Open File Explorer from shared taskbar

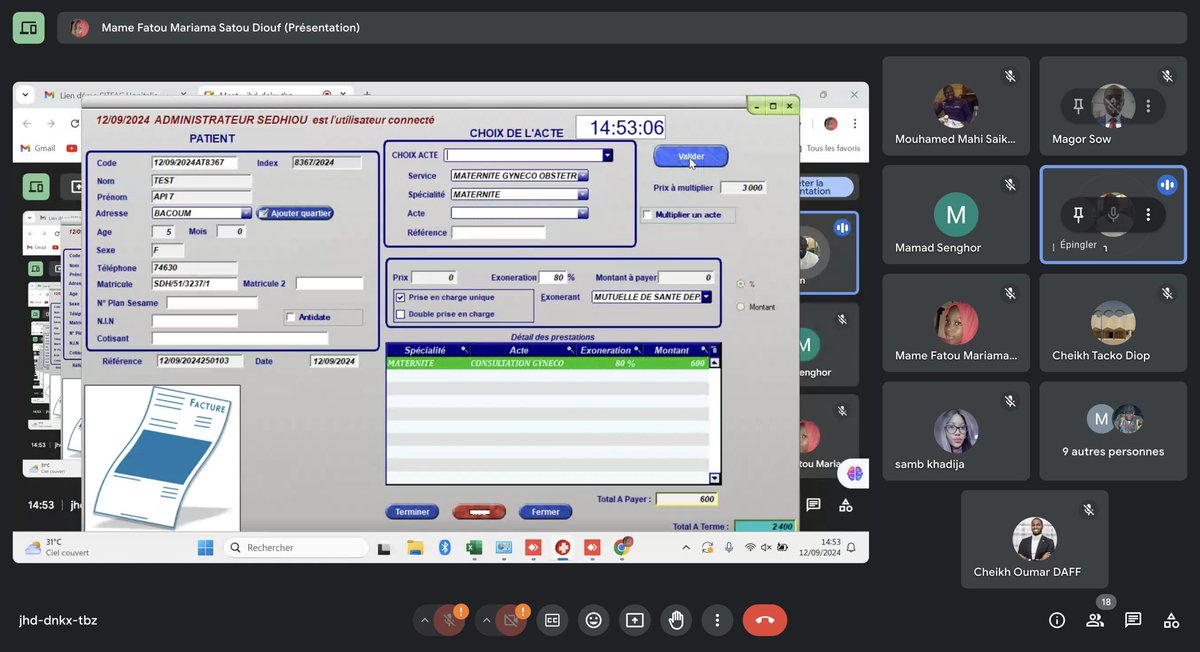415,548
